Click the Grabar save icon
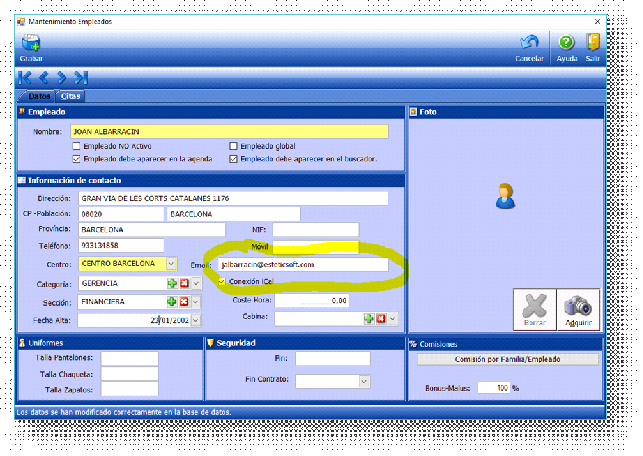Screen dimensions: 643x456 [30, 44]
